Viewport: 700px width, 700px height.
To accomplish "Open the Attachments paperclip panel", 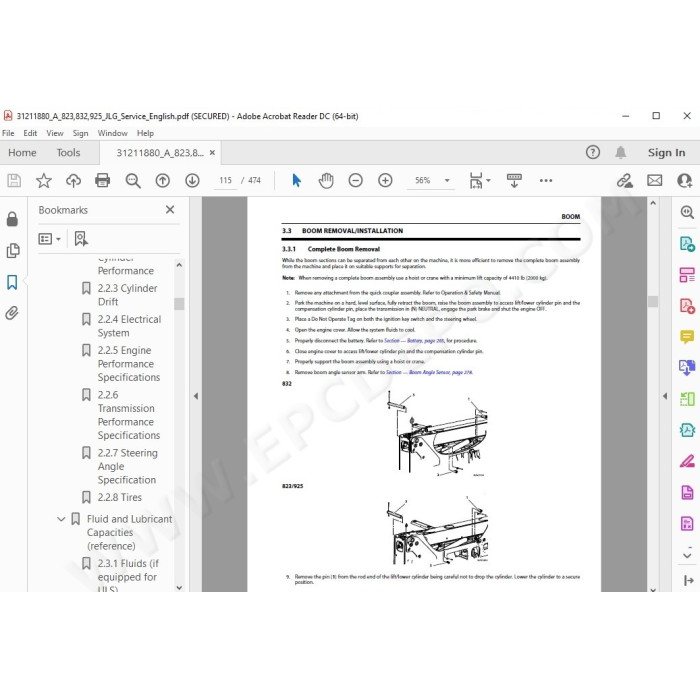I will pyautogui.click(x=12, y=313).
